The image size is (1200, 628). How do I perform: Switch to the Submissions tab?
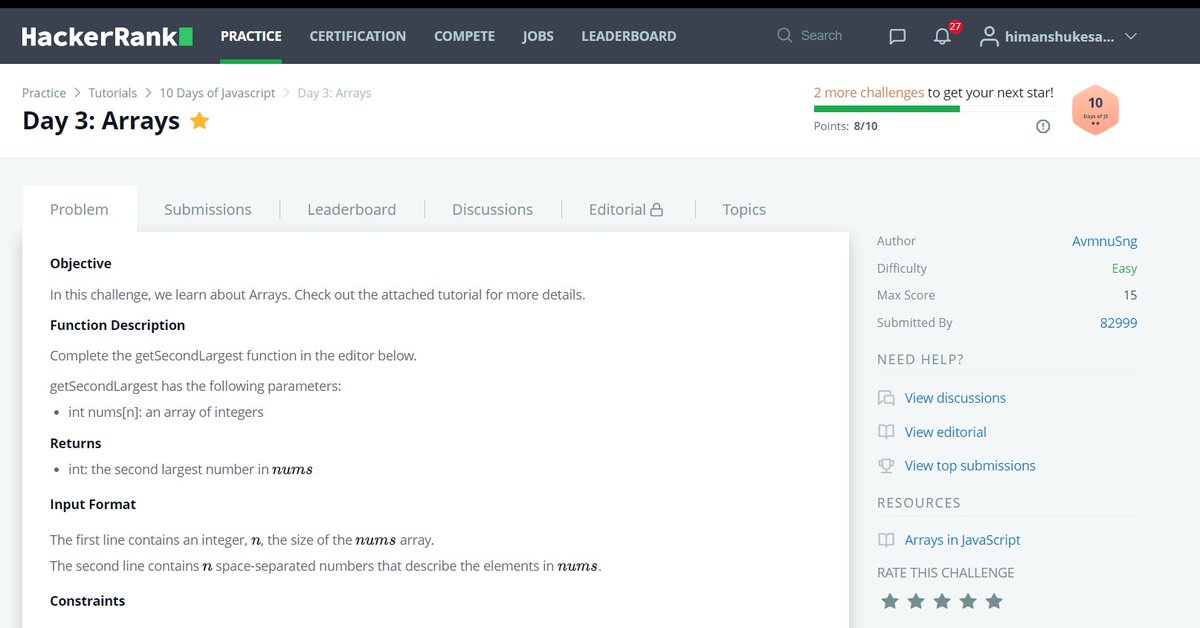(208, 209)
